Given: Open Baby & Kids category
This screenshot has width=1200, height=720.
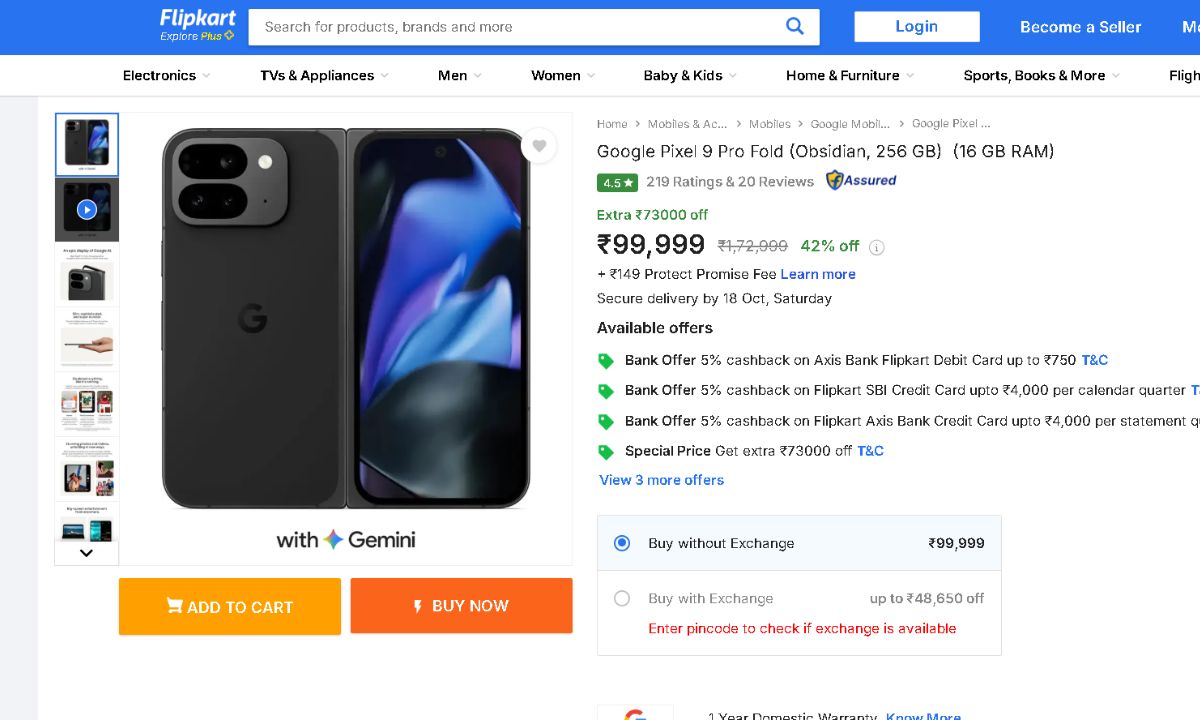Looking at the screenshot, I should [690, 75].
